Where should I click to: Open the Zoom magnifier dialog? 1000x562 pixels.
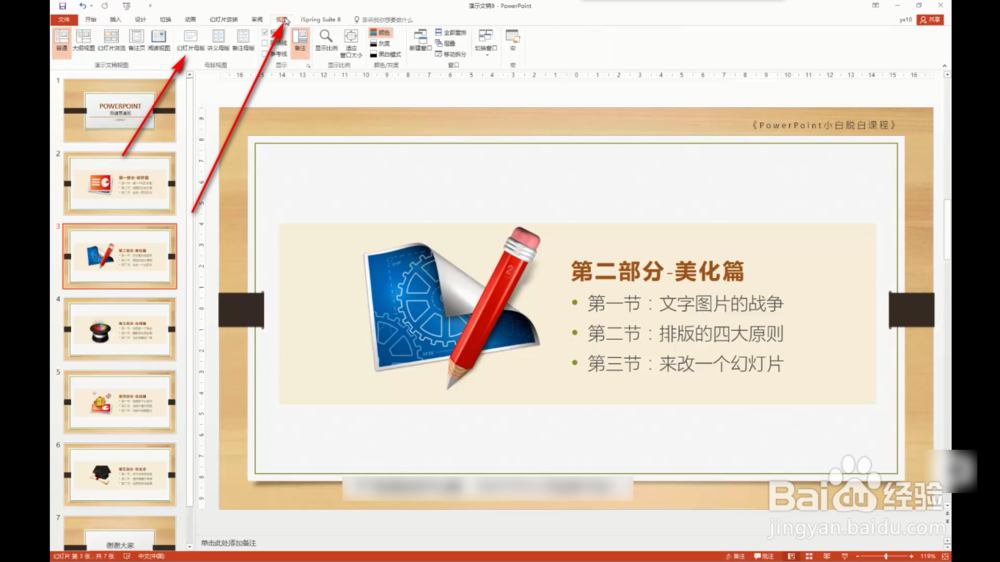tap(326, 40)
